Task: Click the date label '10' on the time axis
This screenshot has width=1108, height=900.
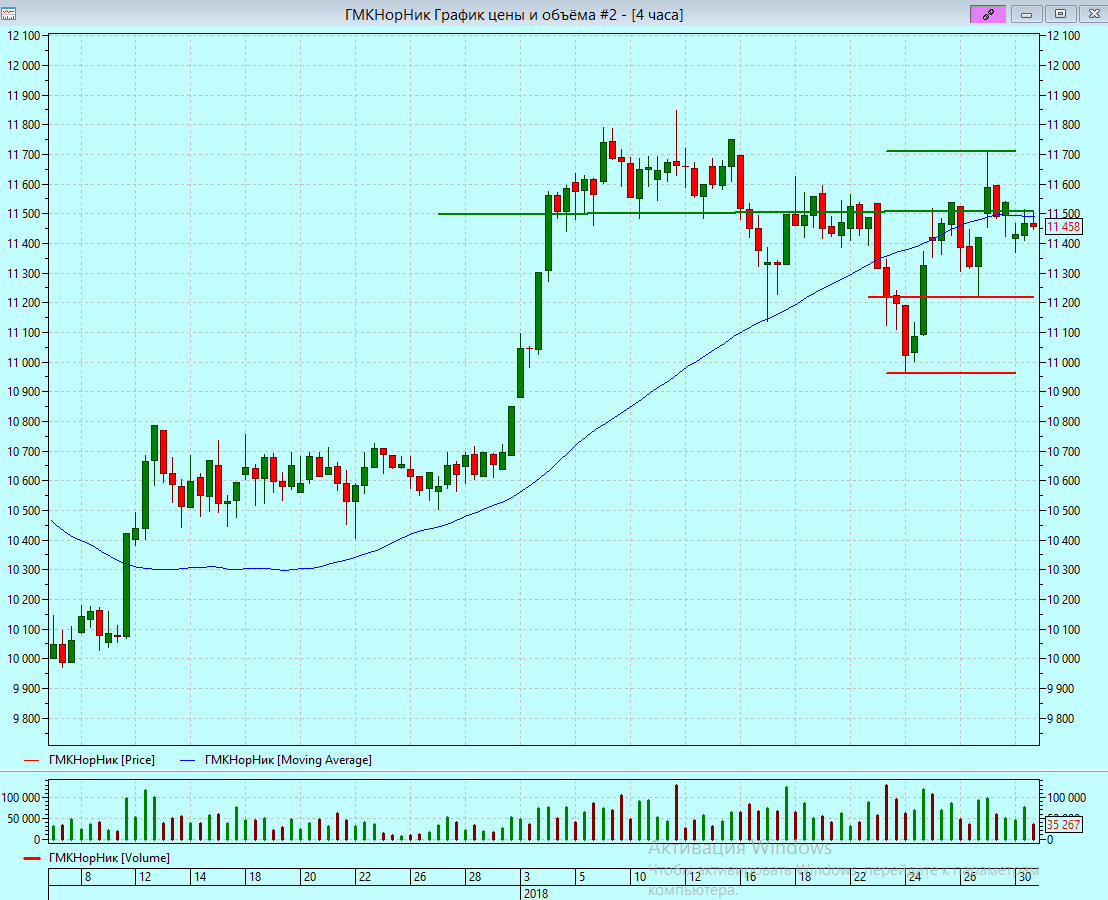Action: coord(640,877)
